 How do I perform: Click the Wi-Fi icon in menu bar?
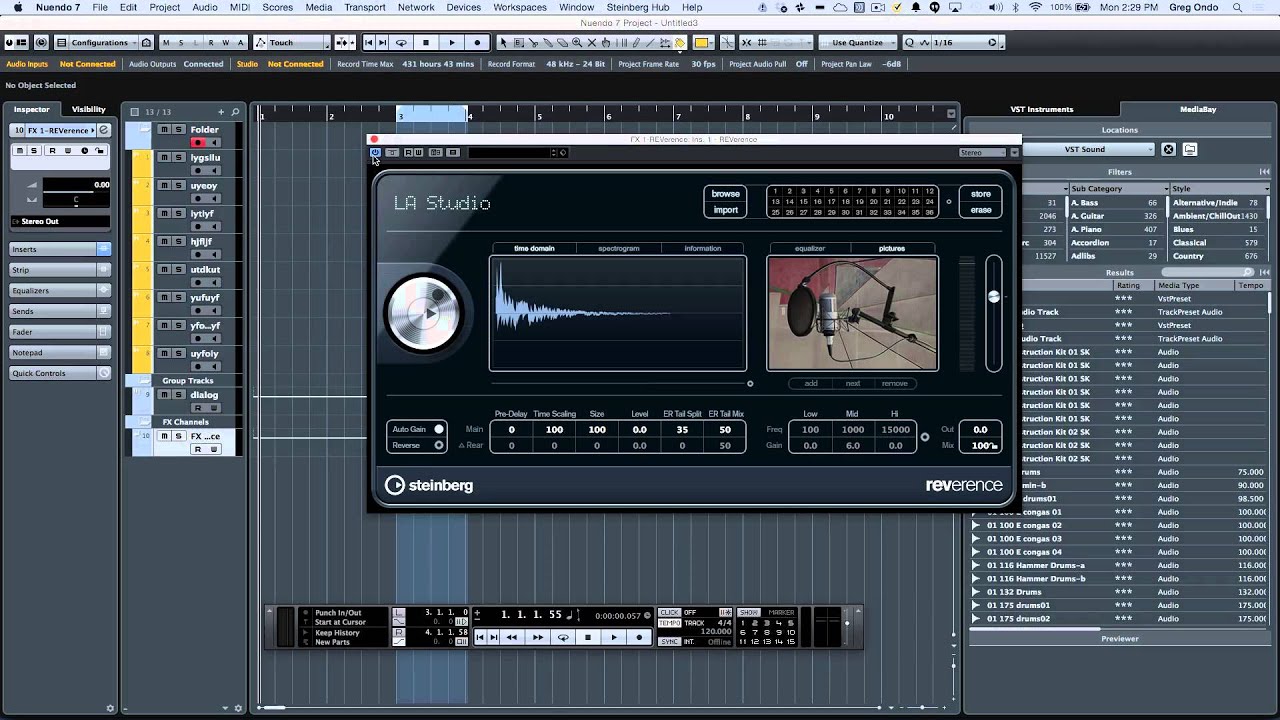[1036, 7]
